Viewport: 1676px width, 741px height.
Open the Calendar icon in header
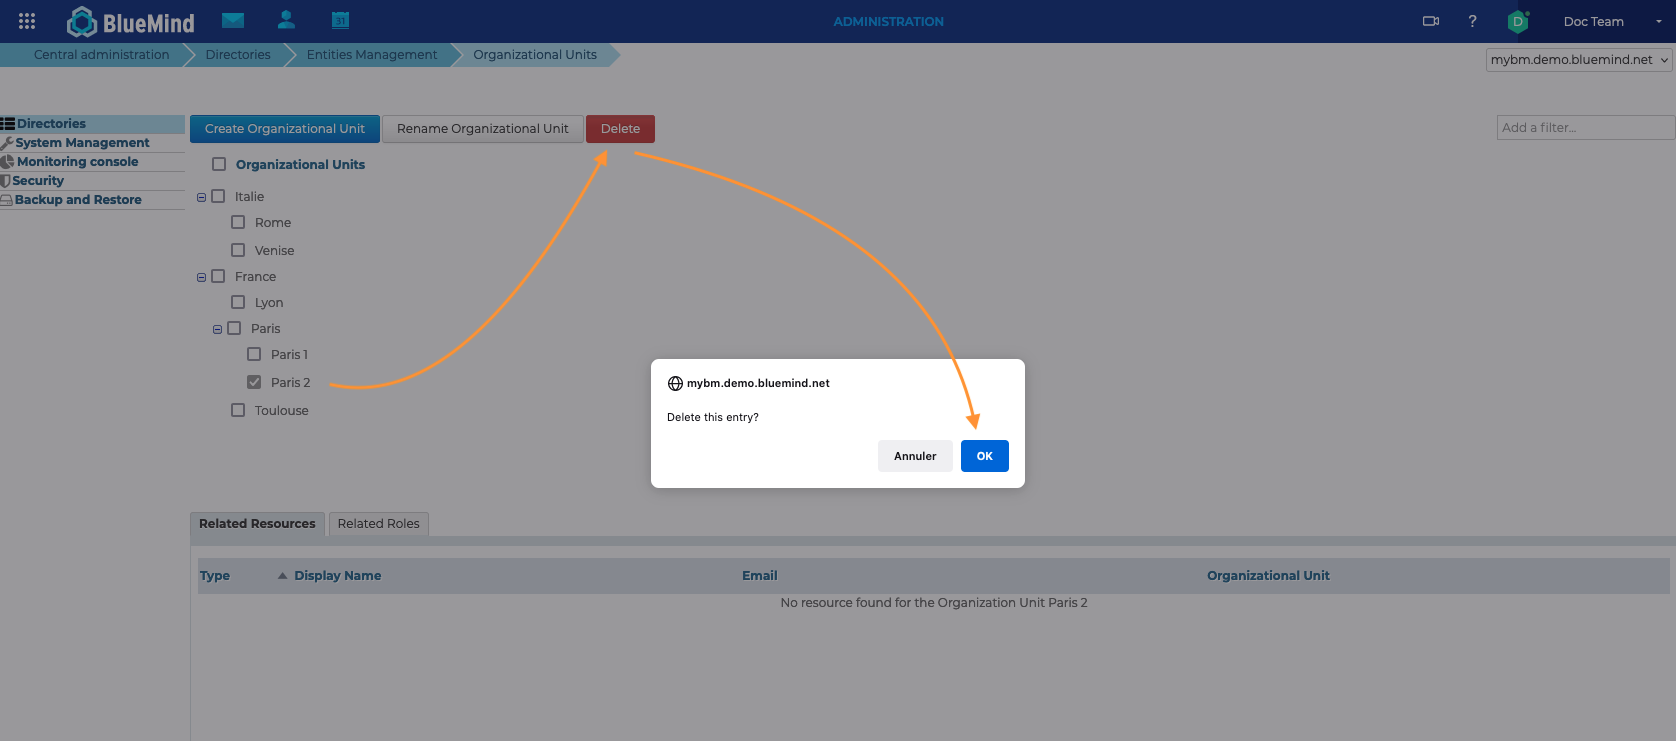340,20
